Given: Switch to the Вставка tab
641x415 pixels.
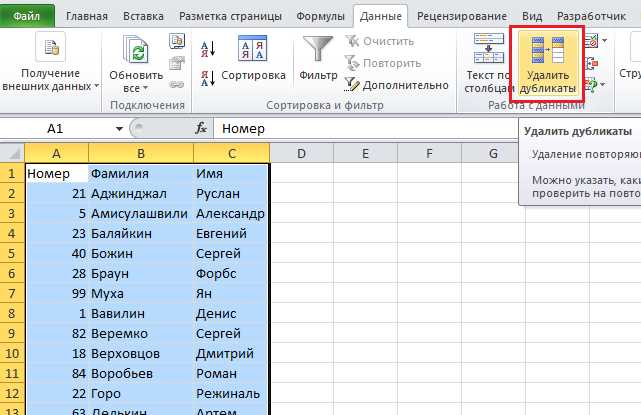Looking at the screenshot, I should (143, 16).
